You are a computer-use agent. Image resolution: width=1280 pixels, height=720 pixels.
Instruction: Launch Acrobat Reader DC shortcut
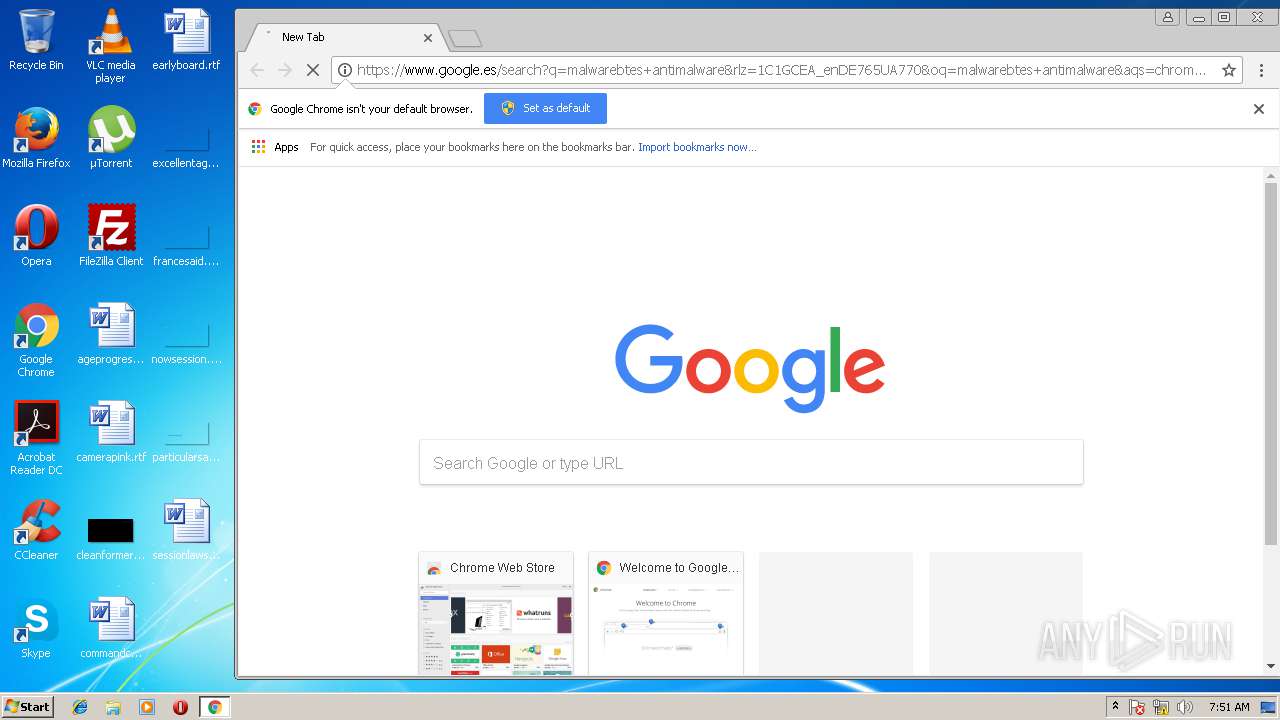click(36, 438)
